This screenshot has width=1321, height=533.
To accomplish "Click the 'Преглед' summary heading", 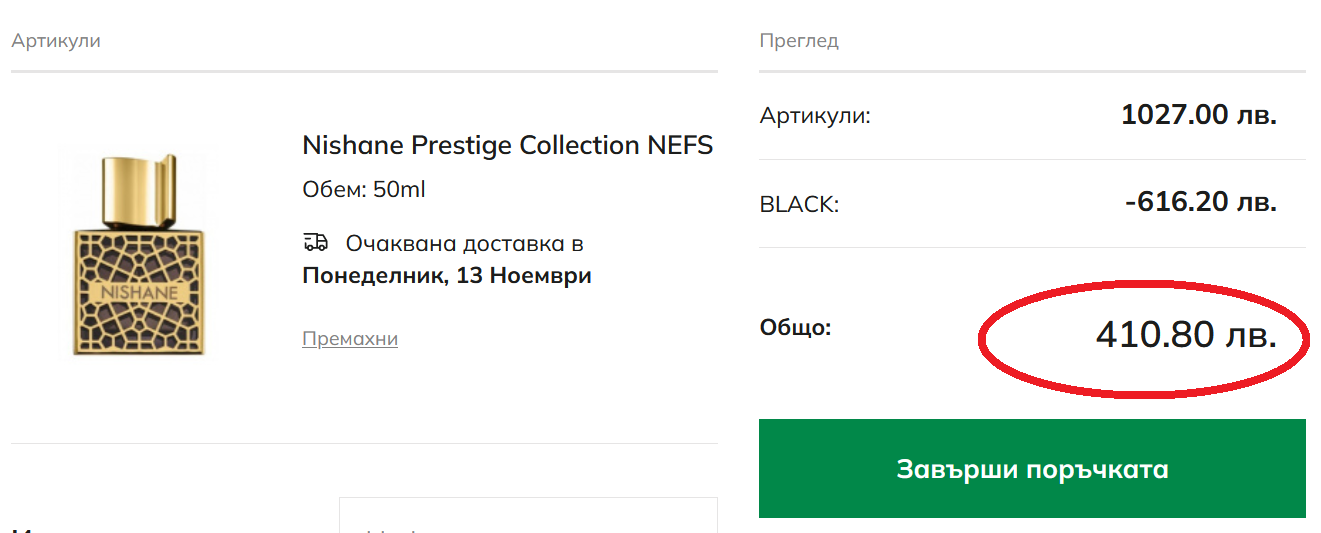I will 799,41.
